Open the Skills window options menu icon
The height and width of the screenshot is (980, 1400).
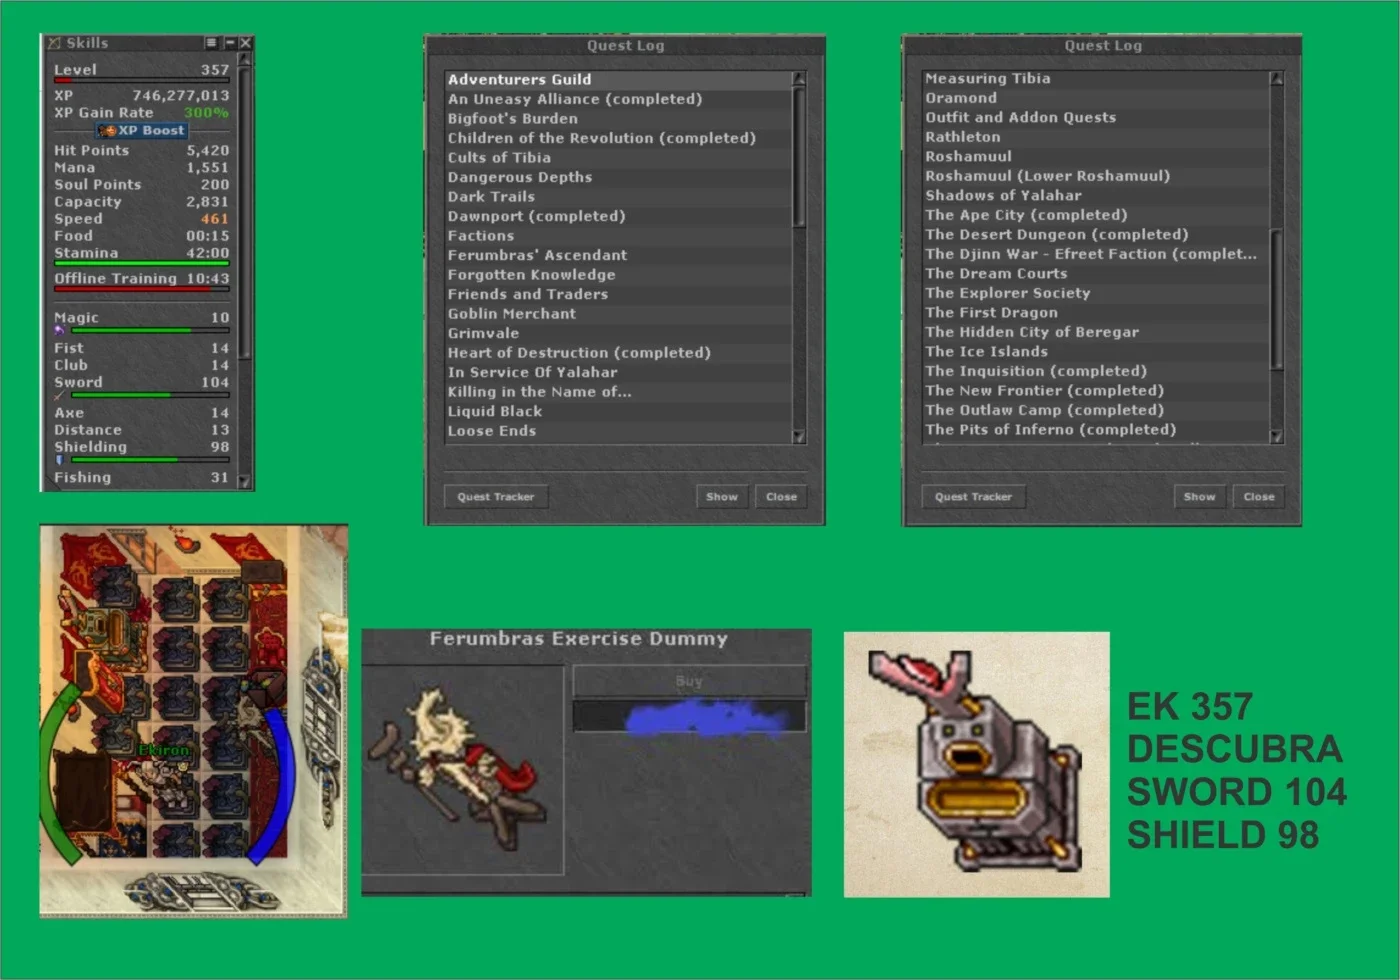pyautogui.click(x=211, y=43)
